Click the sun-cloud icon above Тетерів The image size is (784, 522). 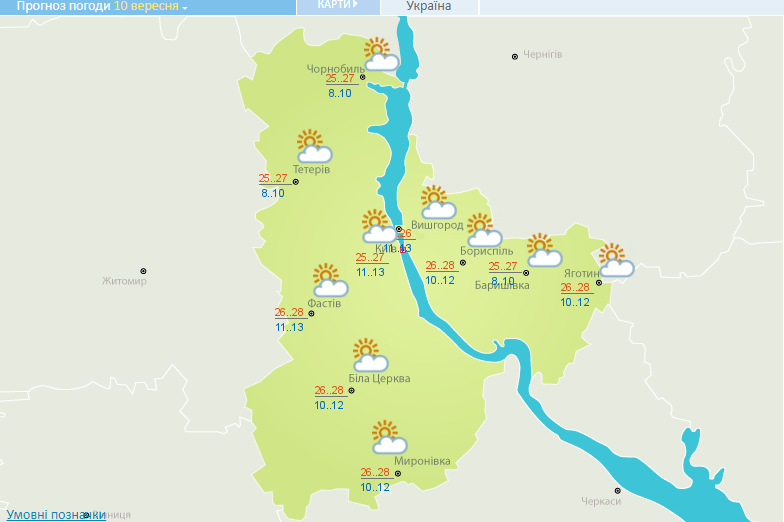(314, 146)
